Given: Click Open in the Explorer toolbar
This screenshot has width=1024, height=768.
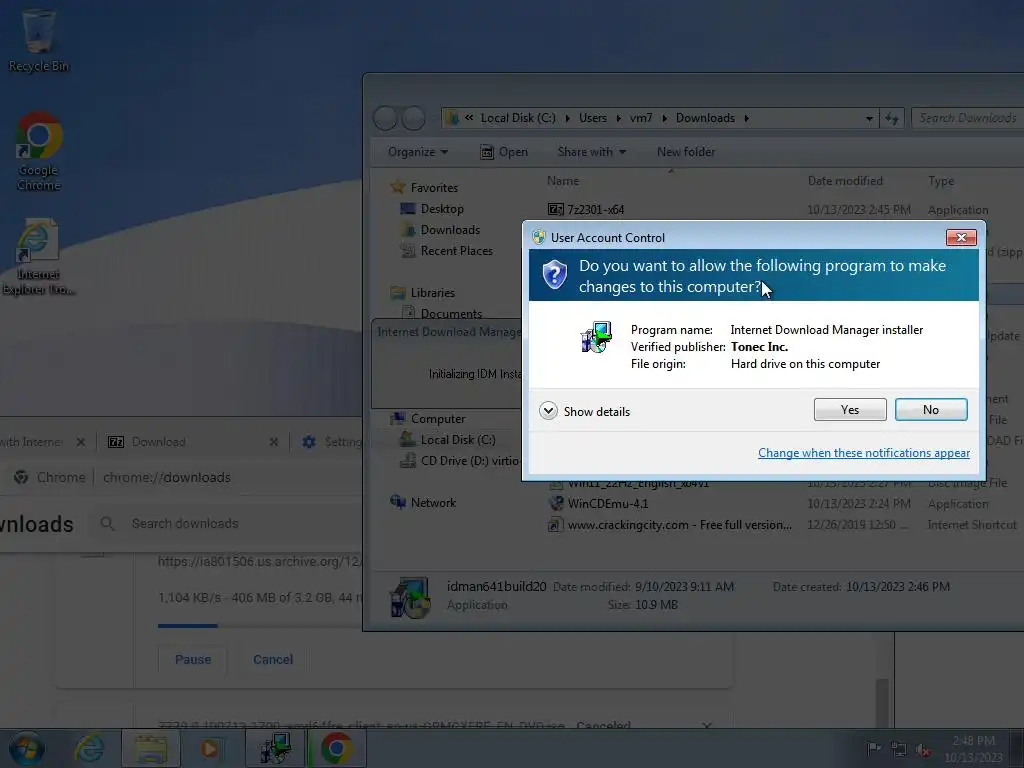Looking at the screenshot, I should click(504, 152).
